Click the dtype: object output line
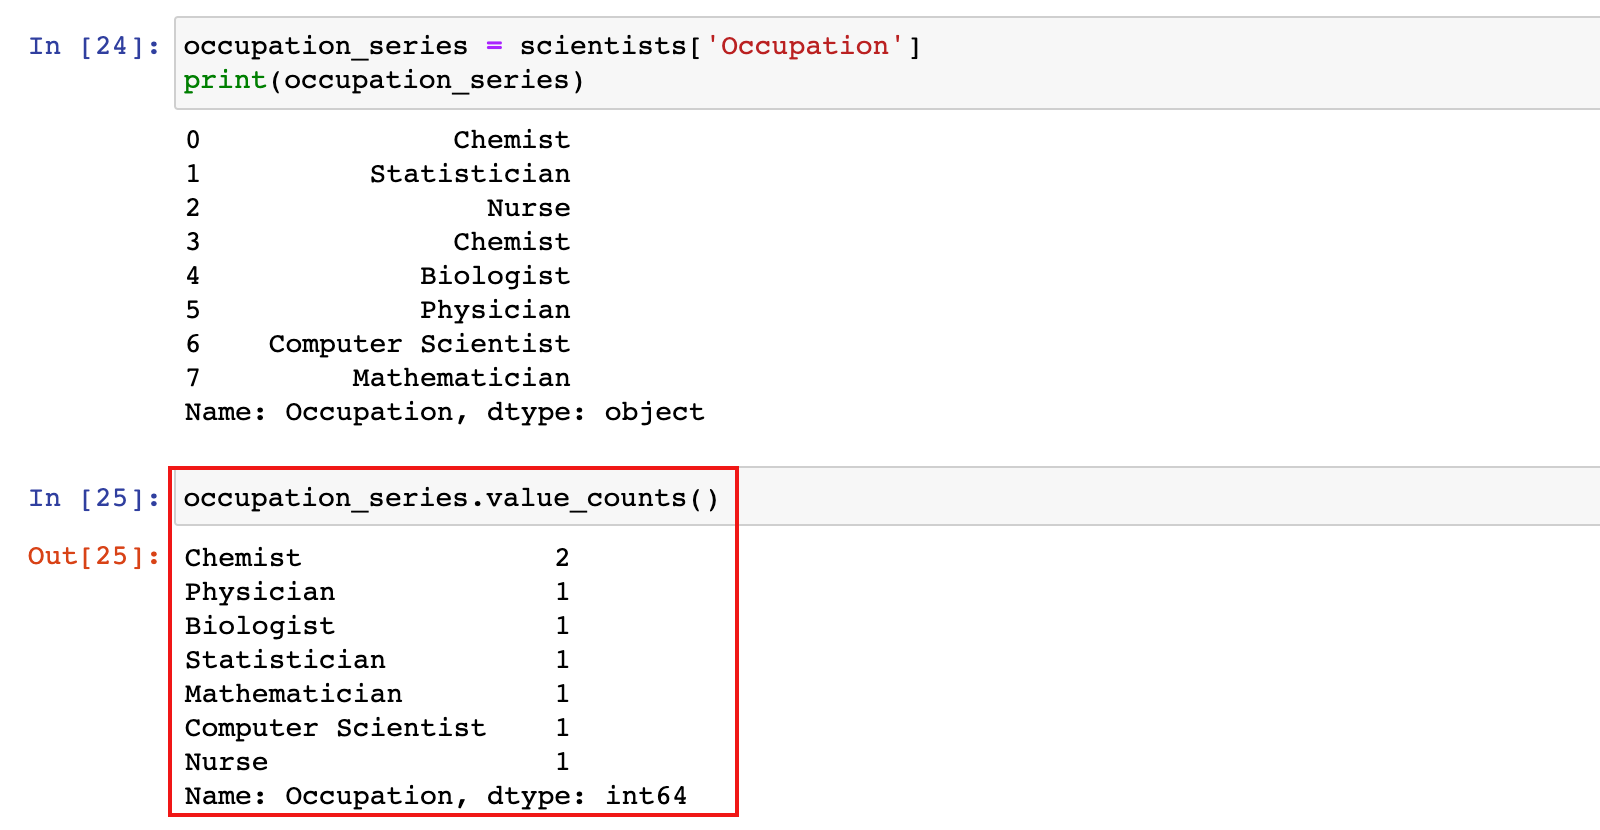The image size is (1600, 830). point(445,412)
